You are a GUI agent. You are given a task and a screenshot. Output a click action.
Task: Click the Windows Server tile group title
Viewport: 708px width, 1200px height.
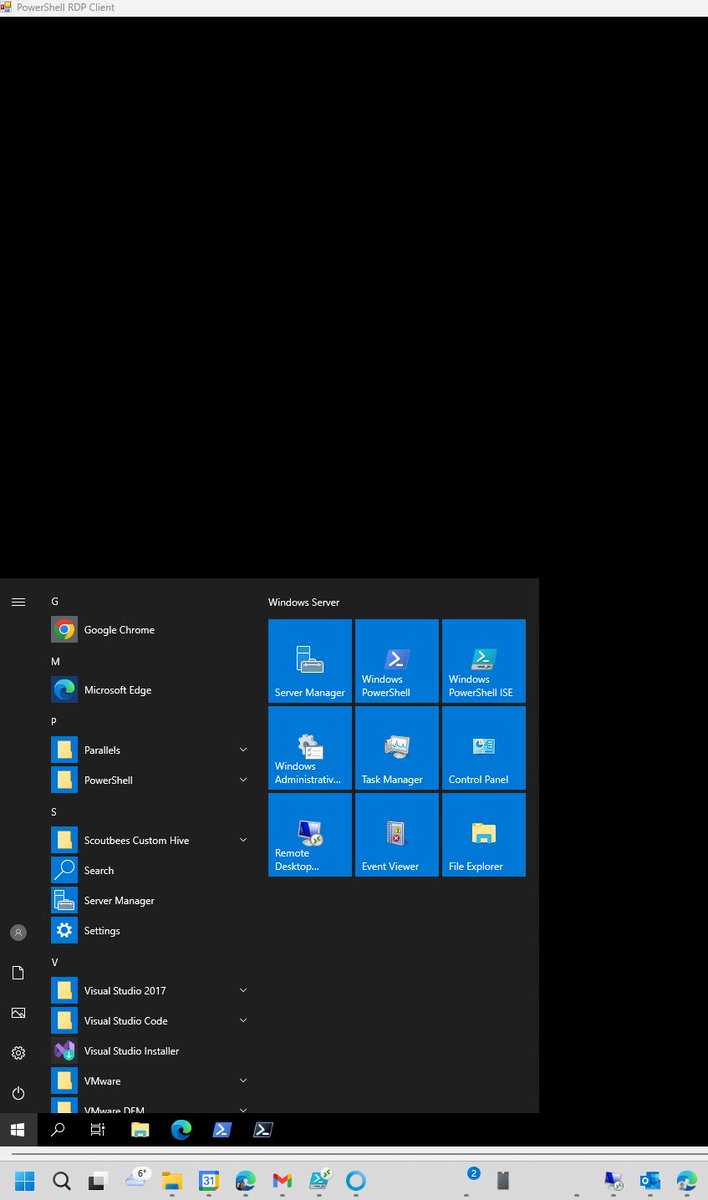(304, 602)
